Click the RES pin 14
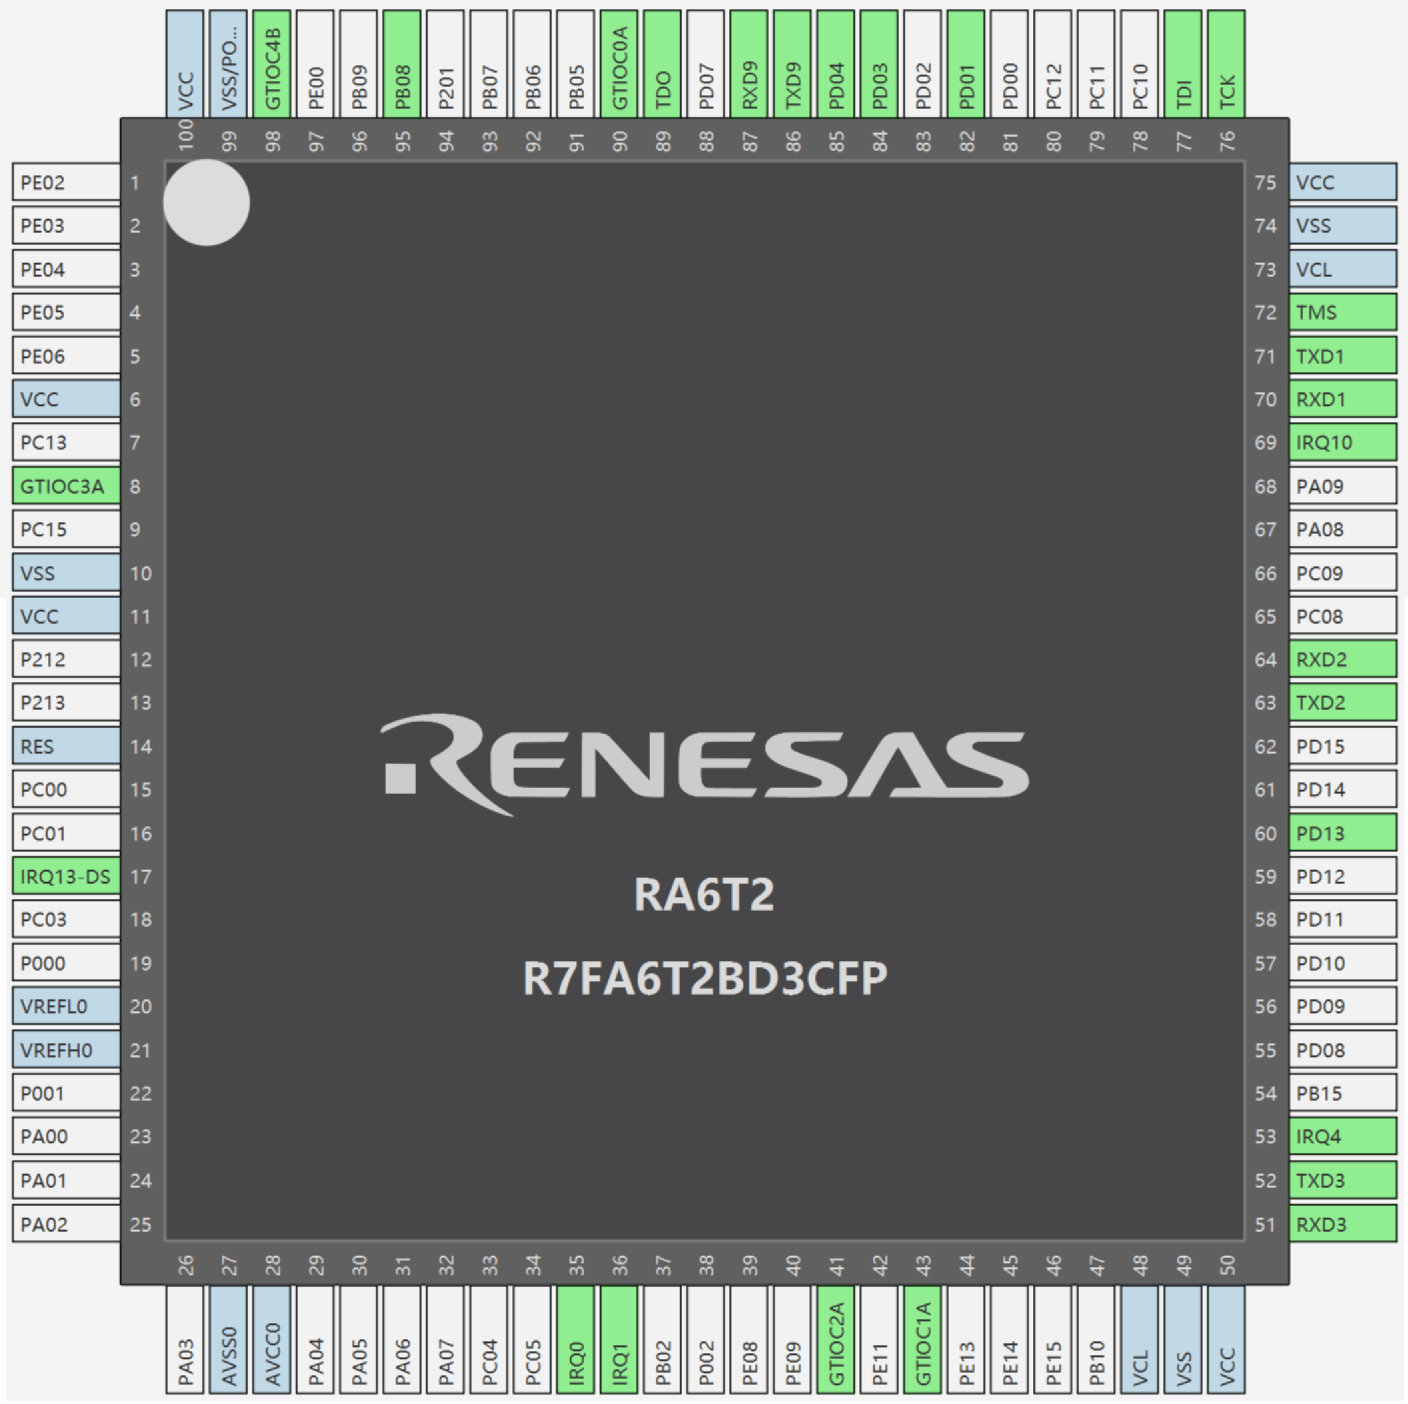Viewport: 1408px width, 1404px height. click(x=66, y=746)
